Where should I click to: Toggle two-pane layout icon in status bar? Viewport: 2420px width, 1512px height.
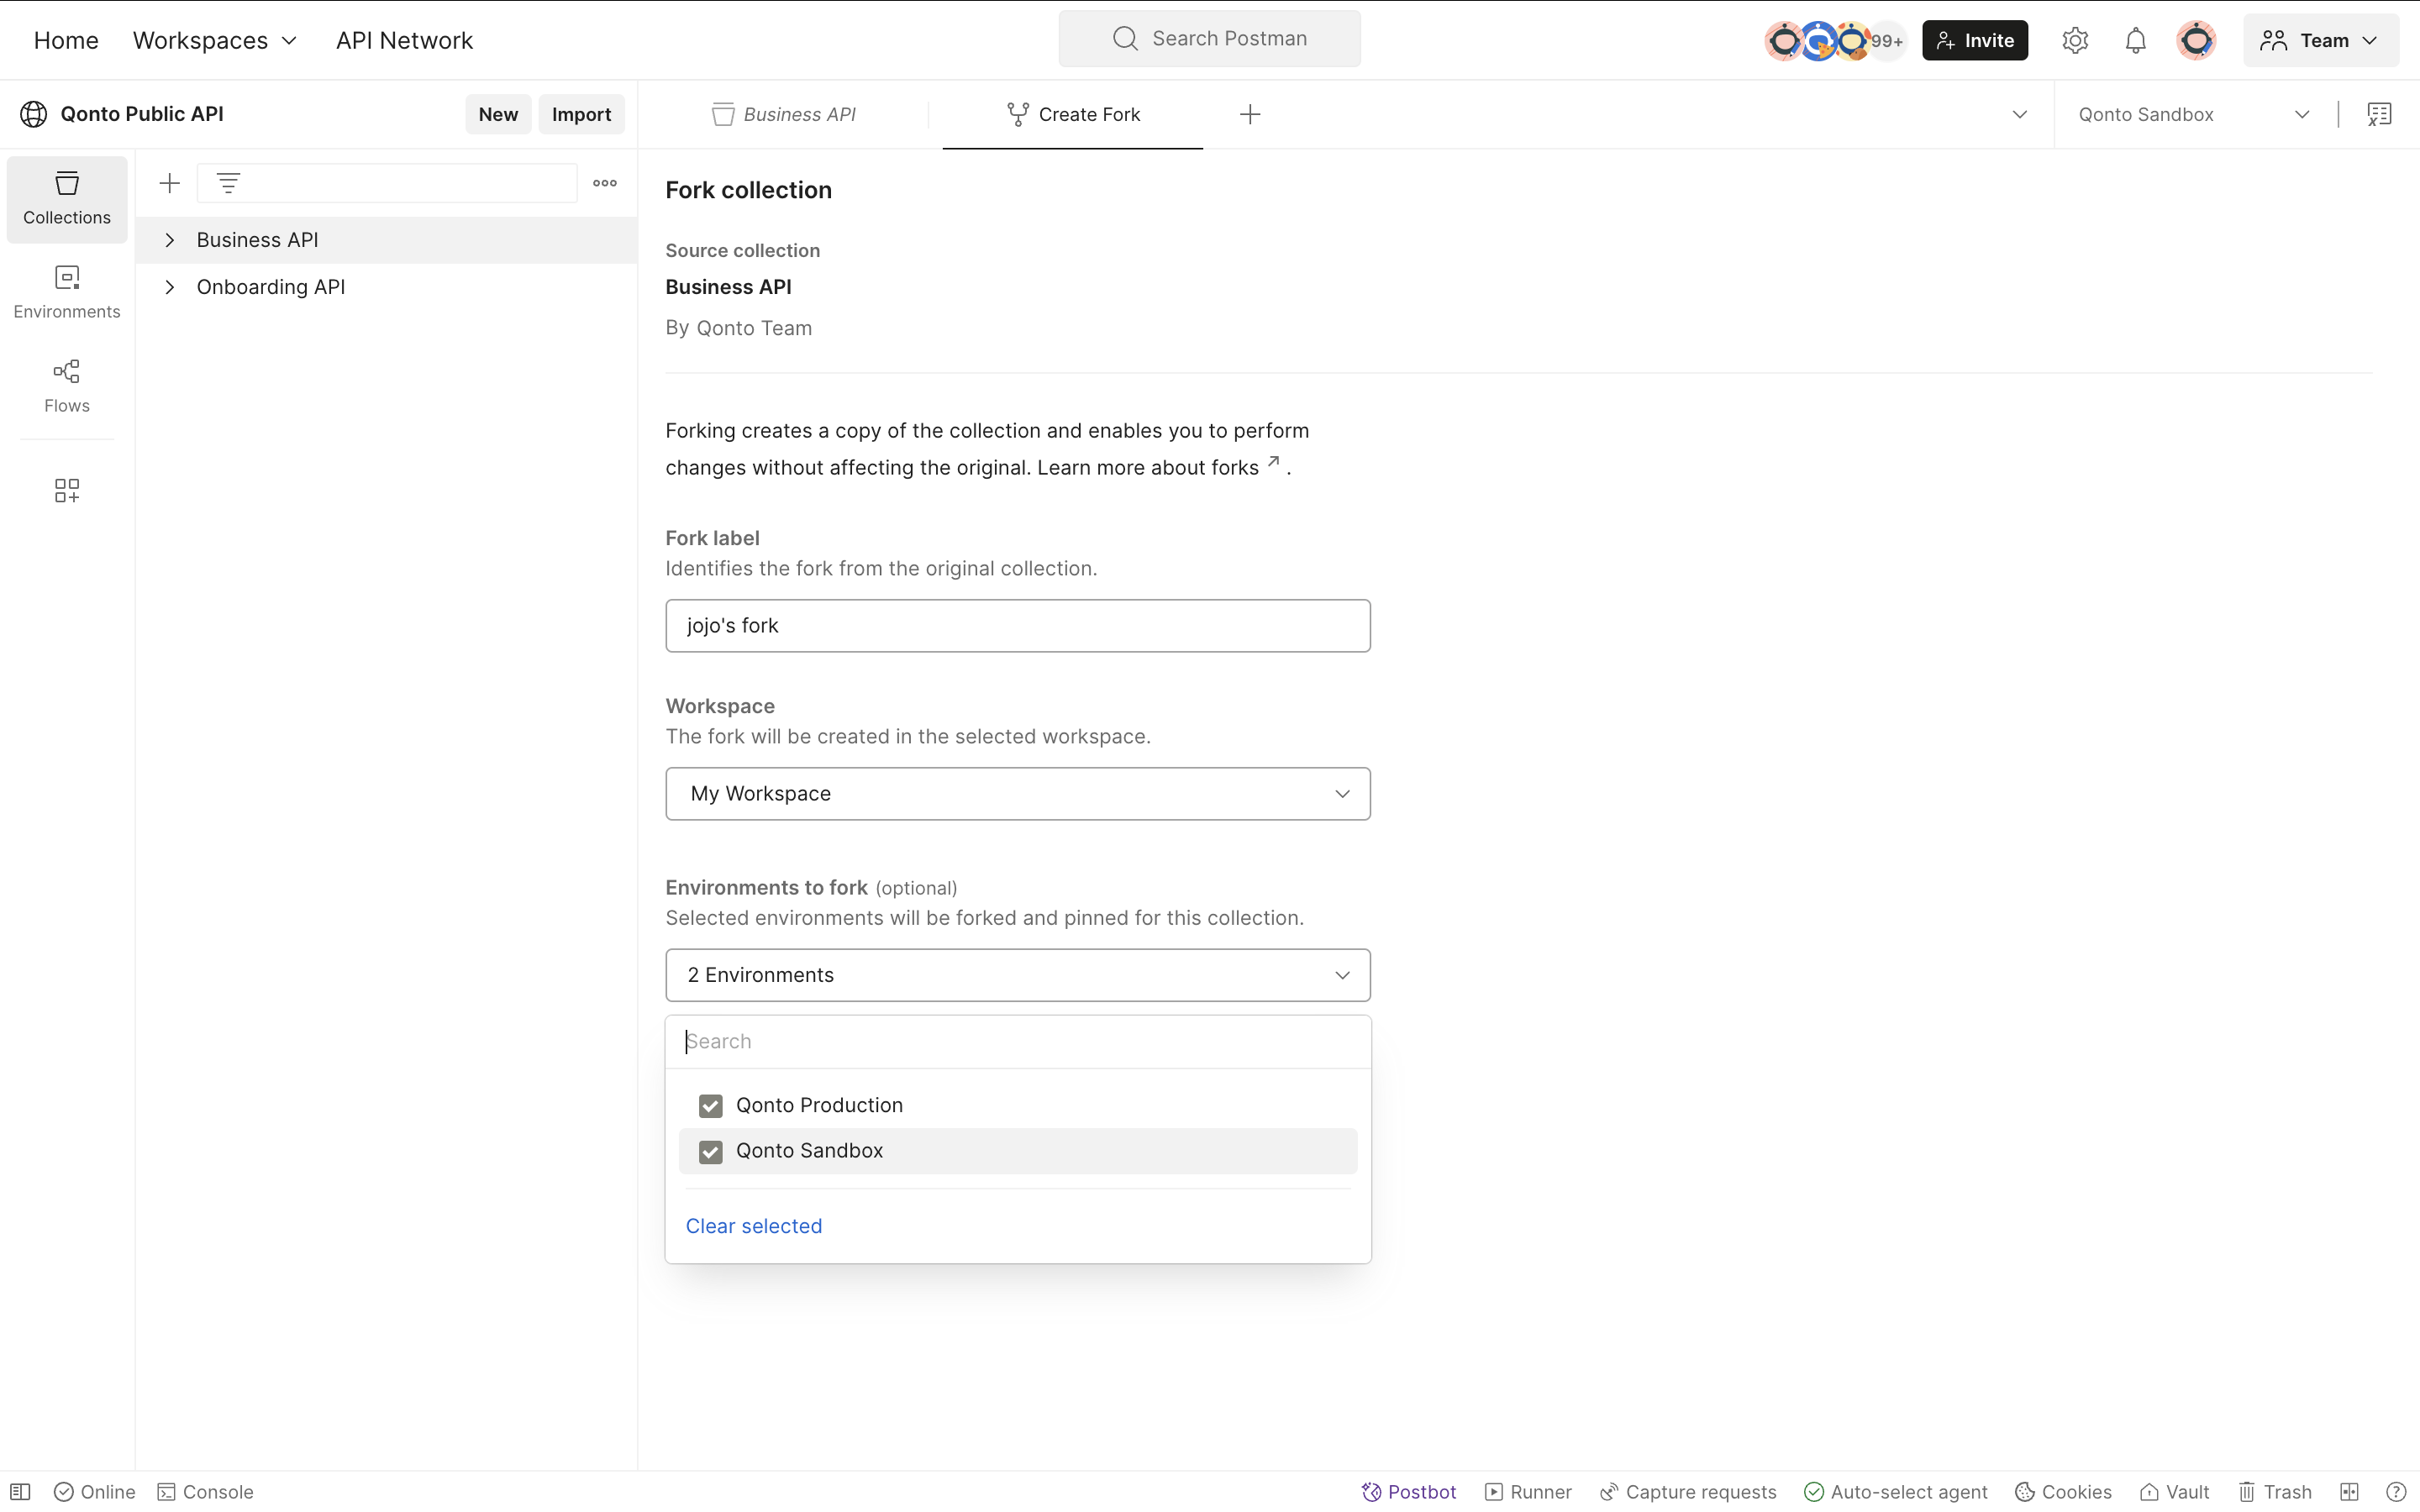[2349, 1491]
